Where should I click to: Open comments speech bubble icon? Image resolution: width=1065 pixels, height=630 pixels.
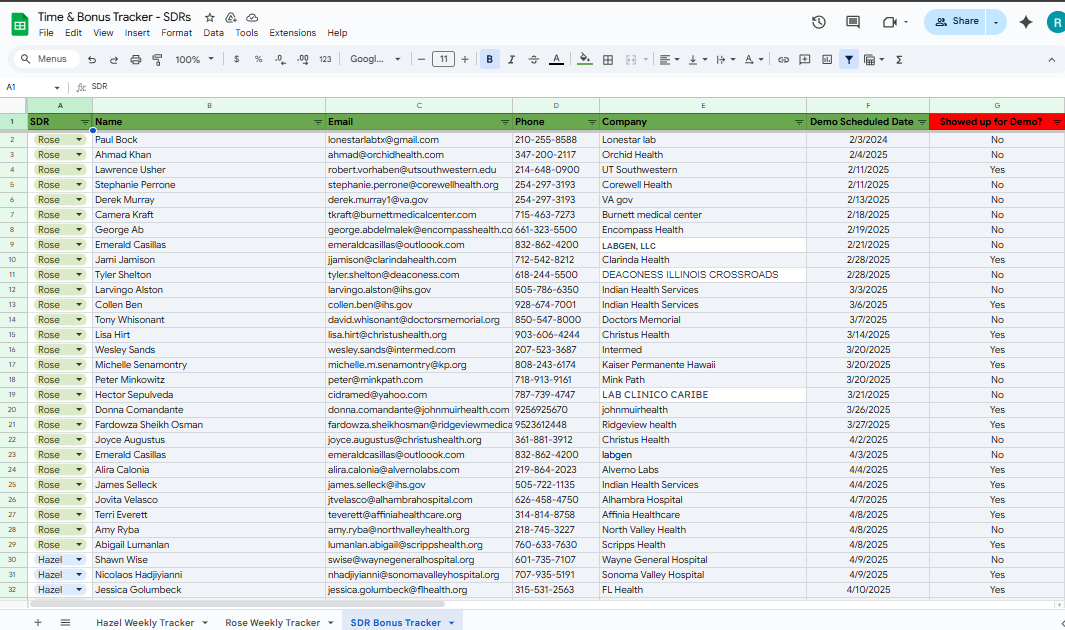853,22
